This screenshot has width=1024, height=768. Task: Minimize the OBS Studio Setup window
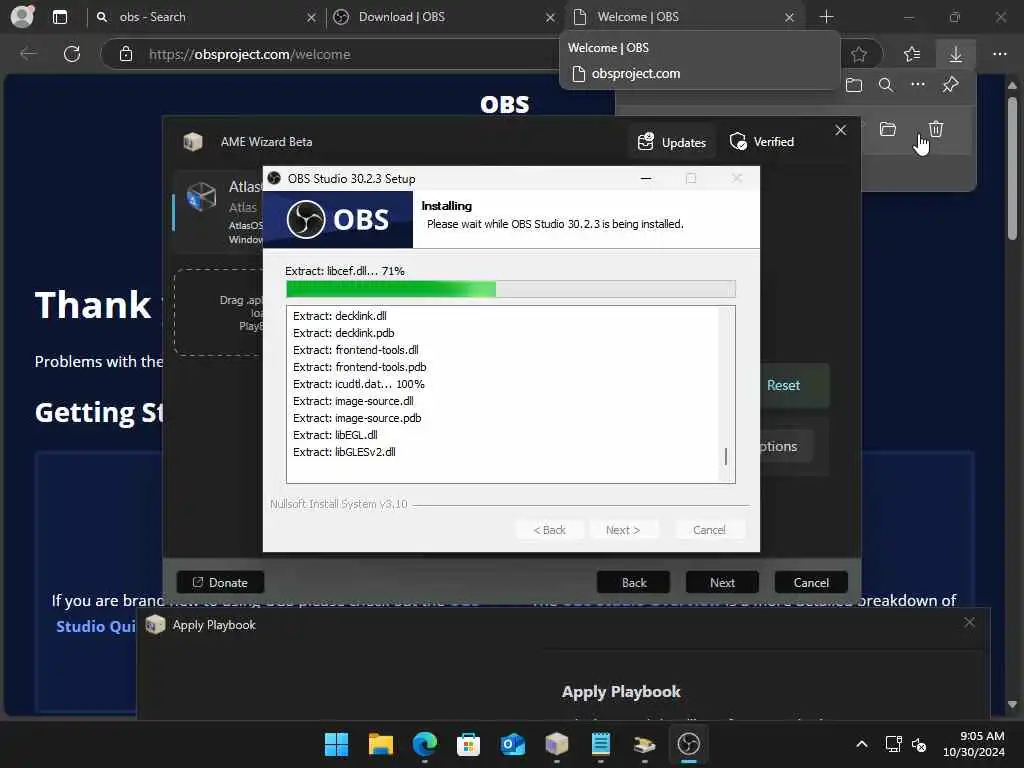click(646, 178)
